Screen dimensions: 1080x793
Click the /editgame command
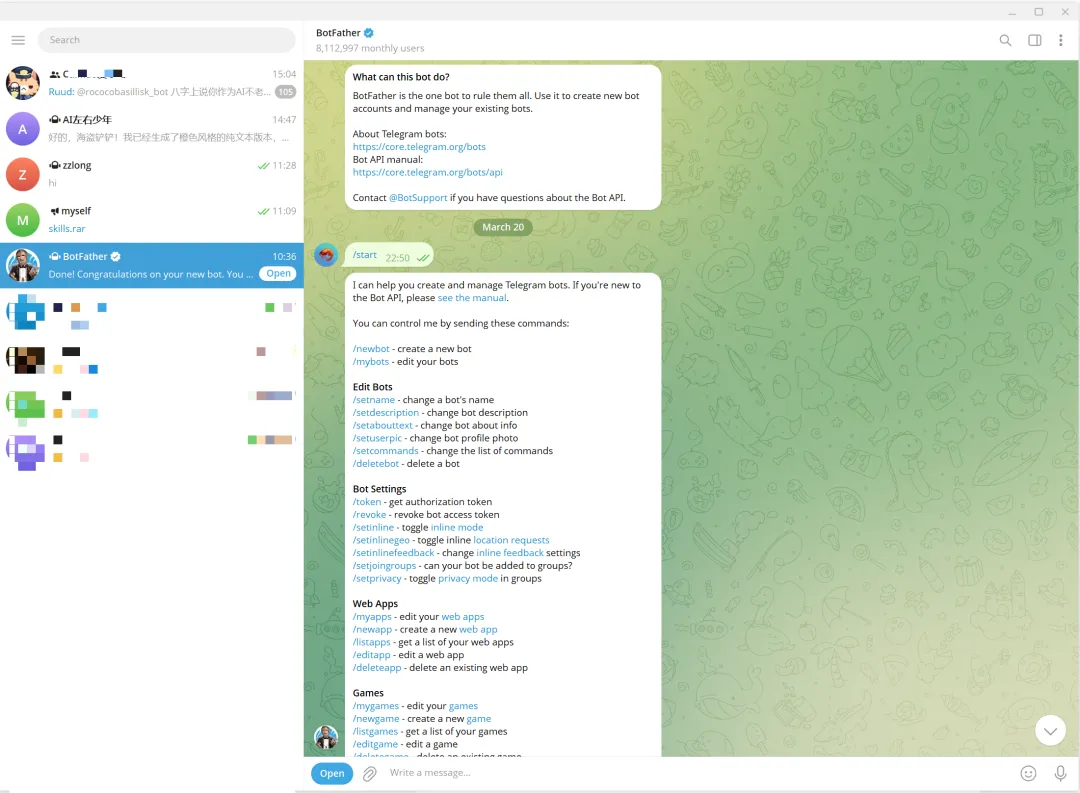[x=375, y=744]
